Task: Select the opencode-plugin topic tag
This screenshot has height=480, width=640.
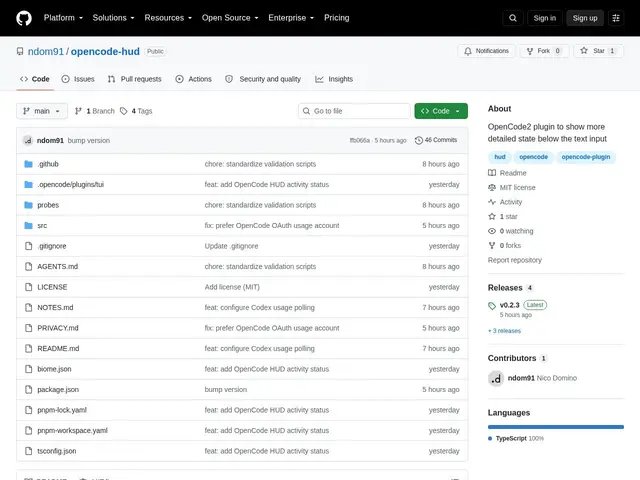Action: click(586, 157)
